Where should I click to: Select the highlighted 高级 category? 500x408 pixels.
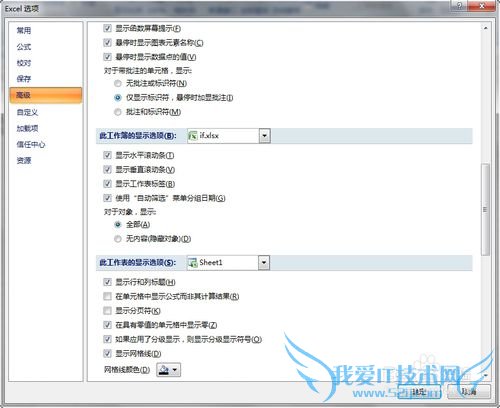pyautogui.click(x=46, y=95)
